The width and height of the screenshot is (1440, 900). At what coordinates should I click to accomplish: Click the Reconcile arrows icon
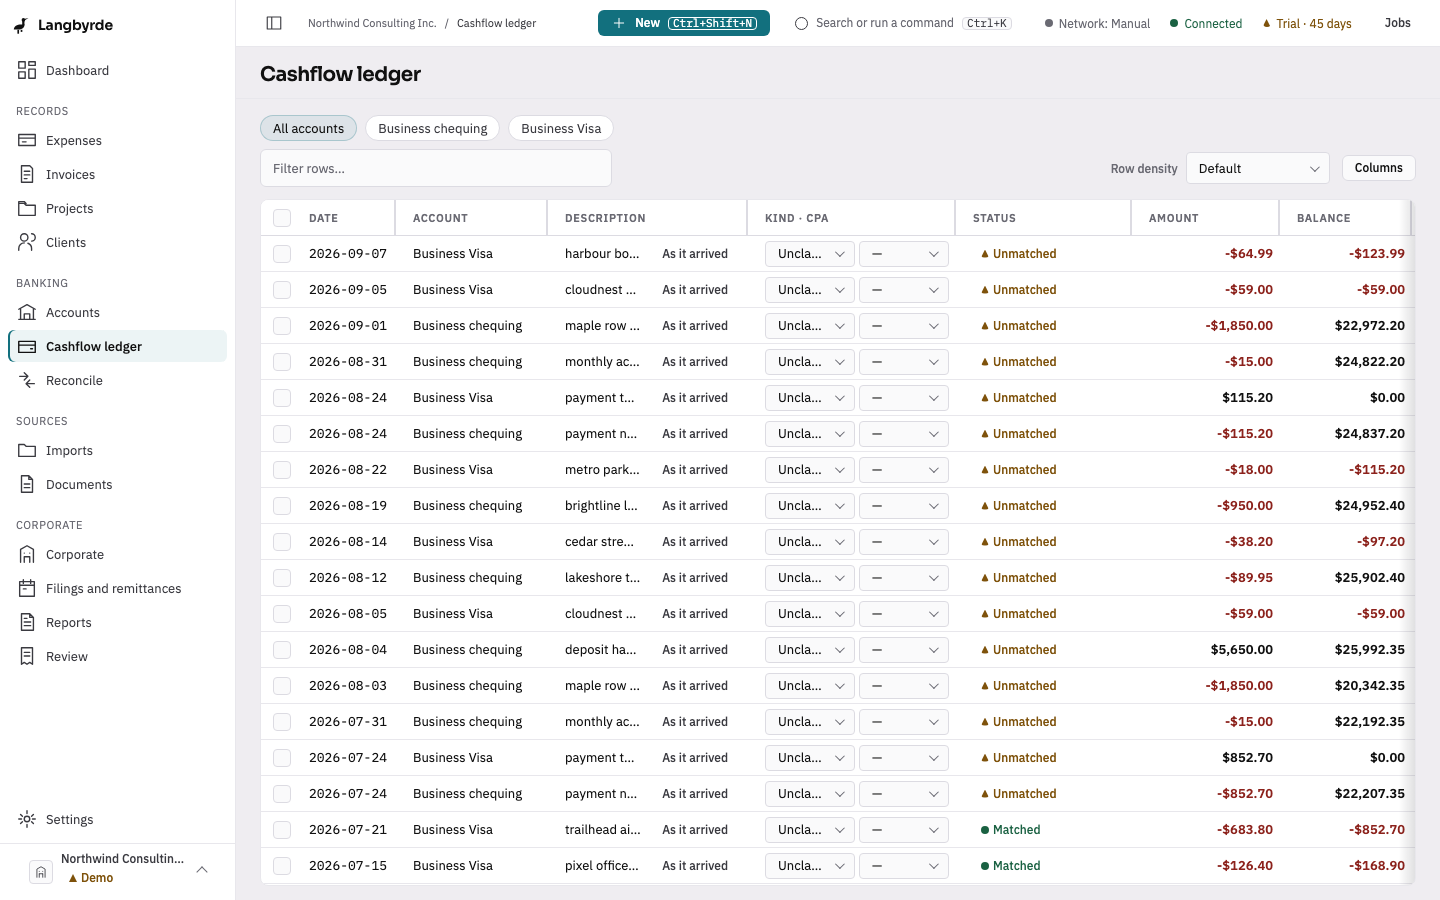[x=27, y=380]
